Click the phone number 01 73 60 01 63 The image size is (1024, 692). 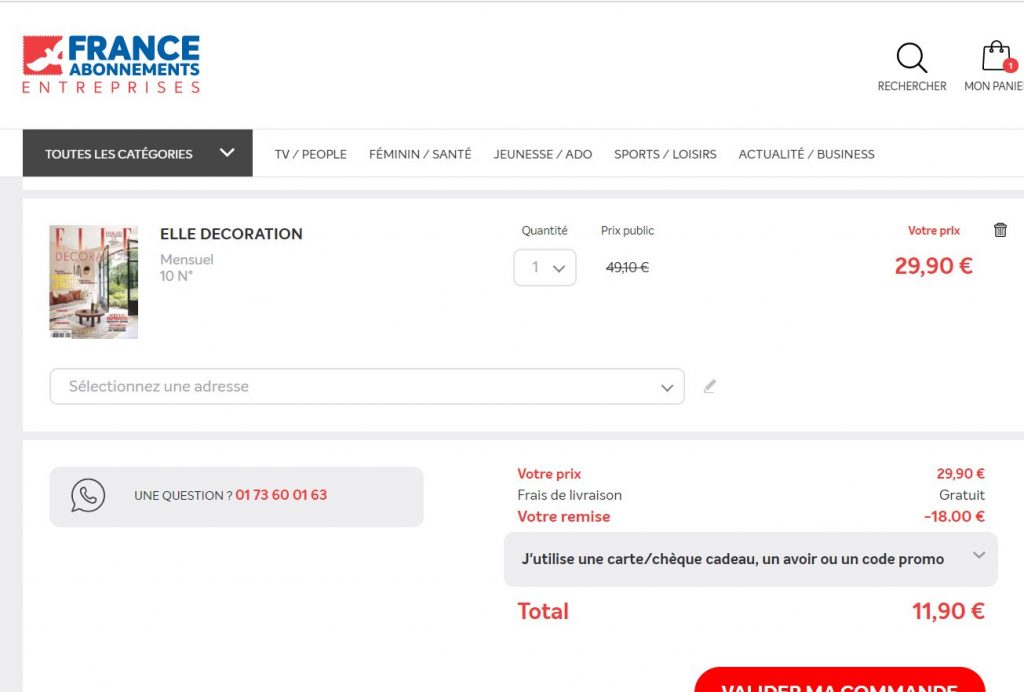pyautogui.click(x=281, y=495)
